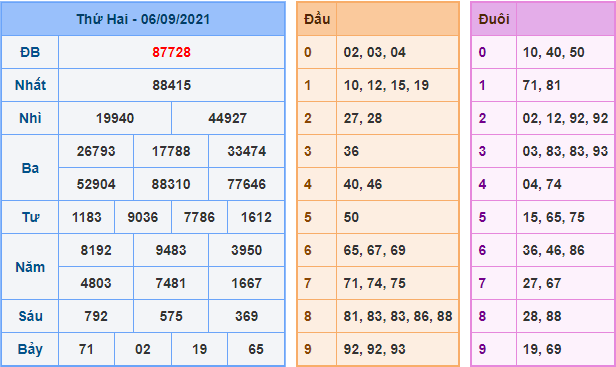Click sixth prize number 792

(96, 316)
